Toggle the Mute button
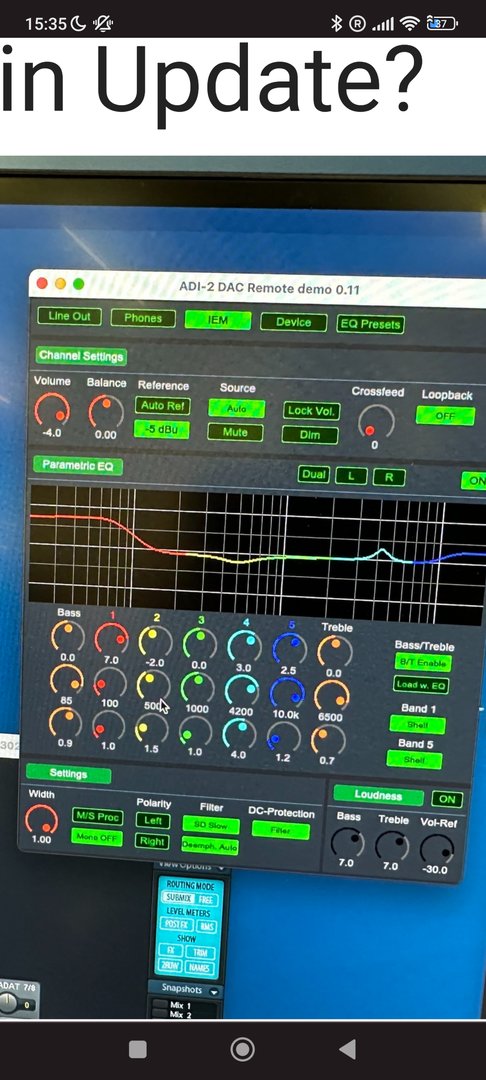Screen dimensions: 486x1080 tap(235, 433)
